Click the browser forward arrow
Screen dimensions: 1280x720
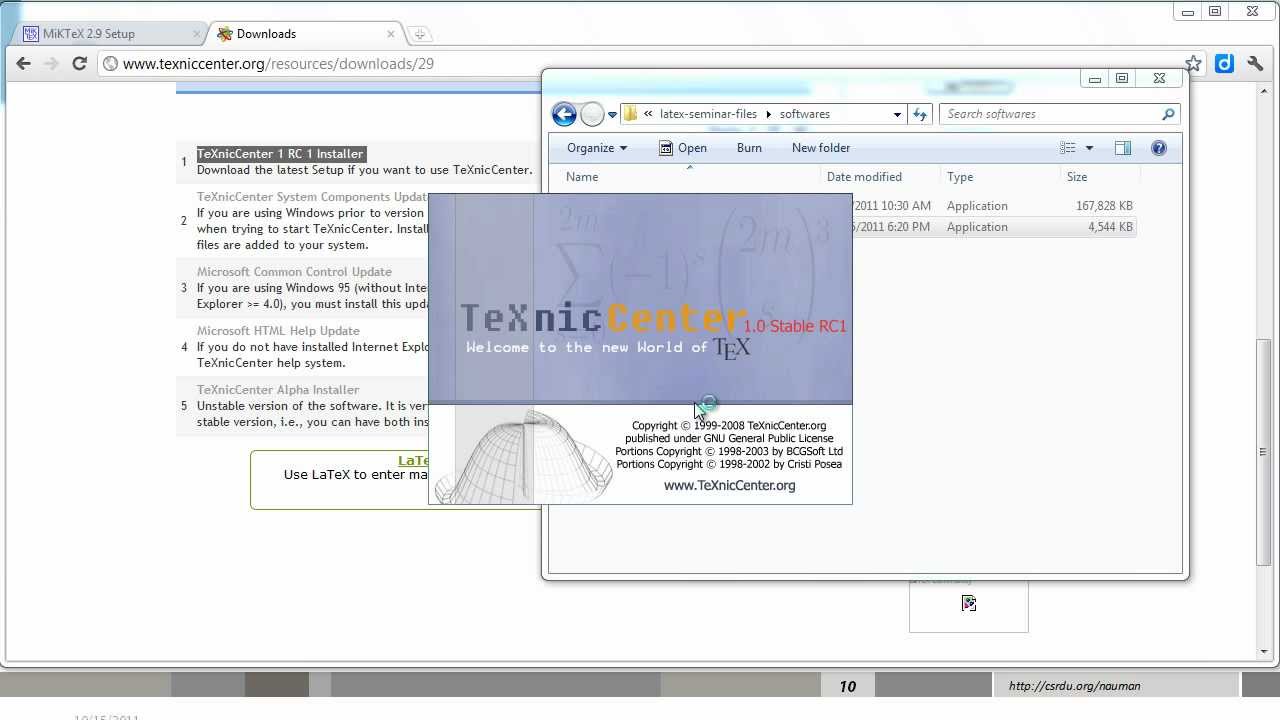pyautogui.click(x=52, y=63)
